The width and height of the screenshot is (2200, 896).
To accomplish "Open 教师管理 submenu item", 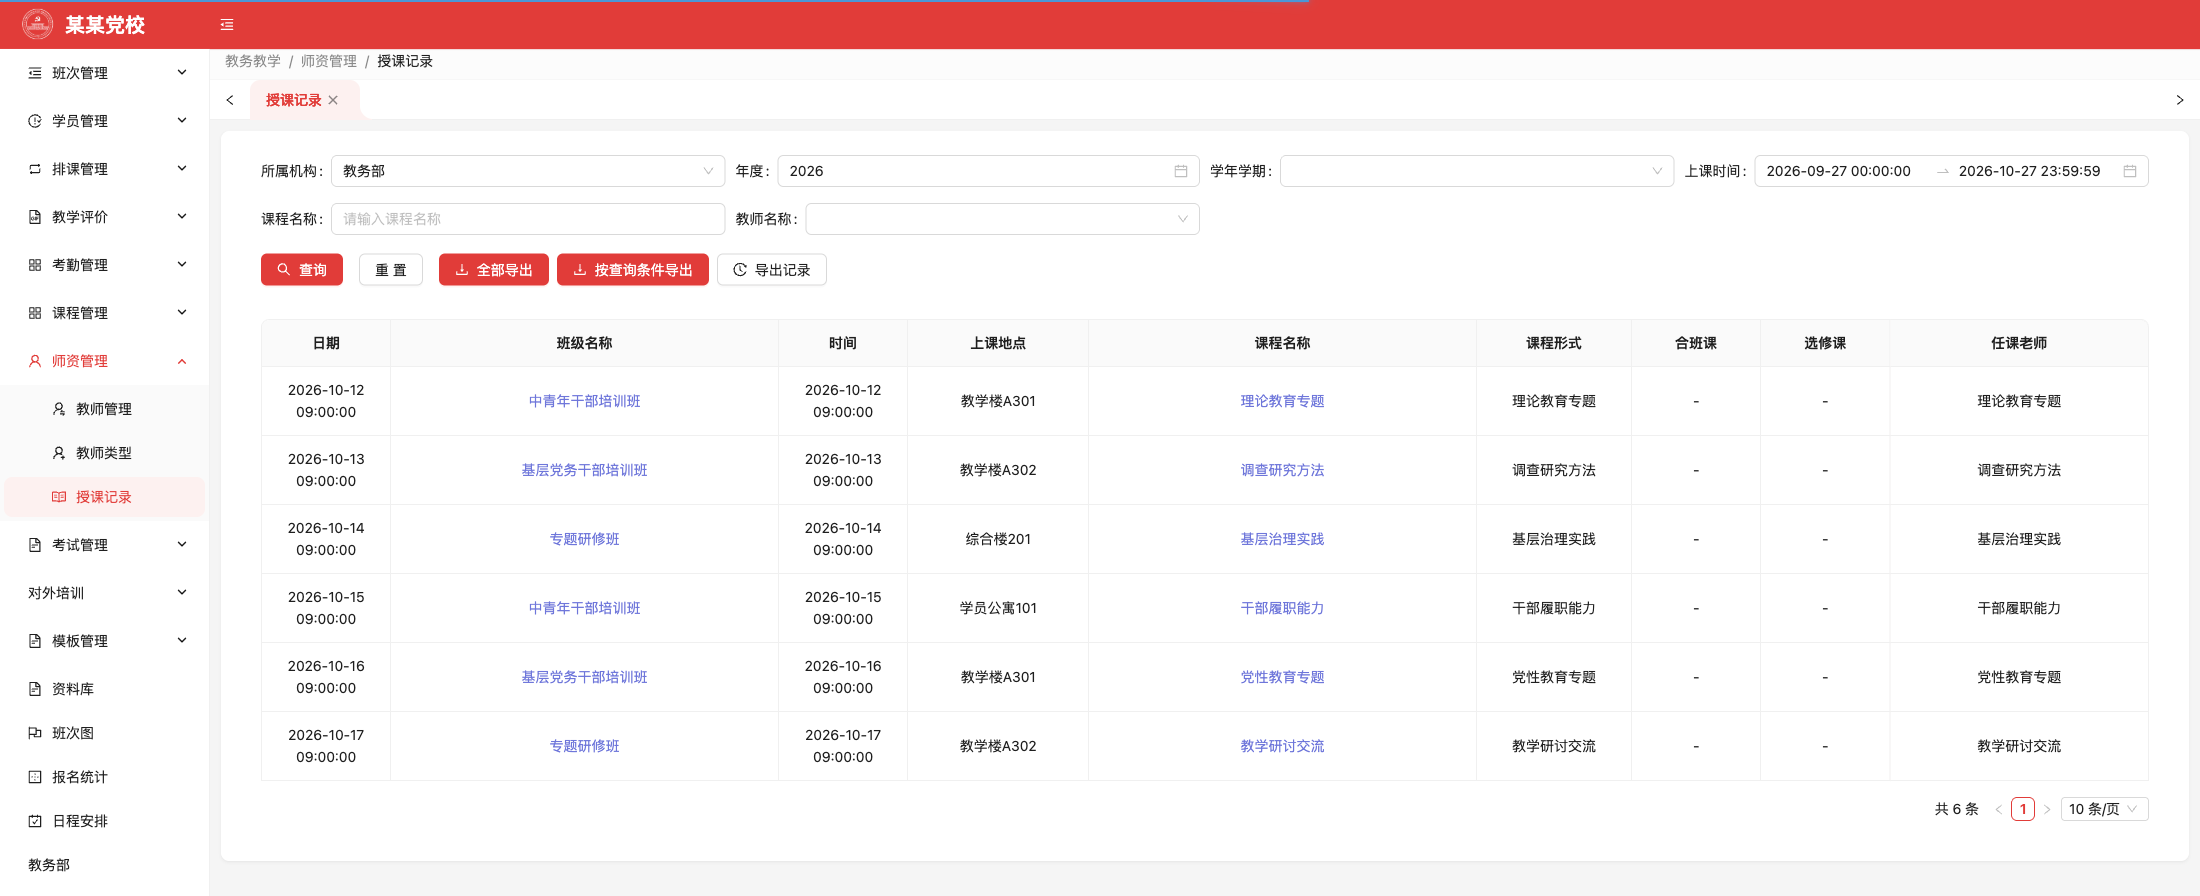I will point(105,409).
